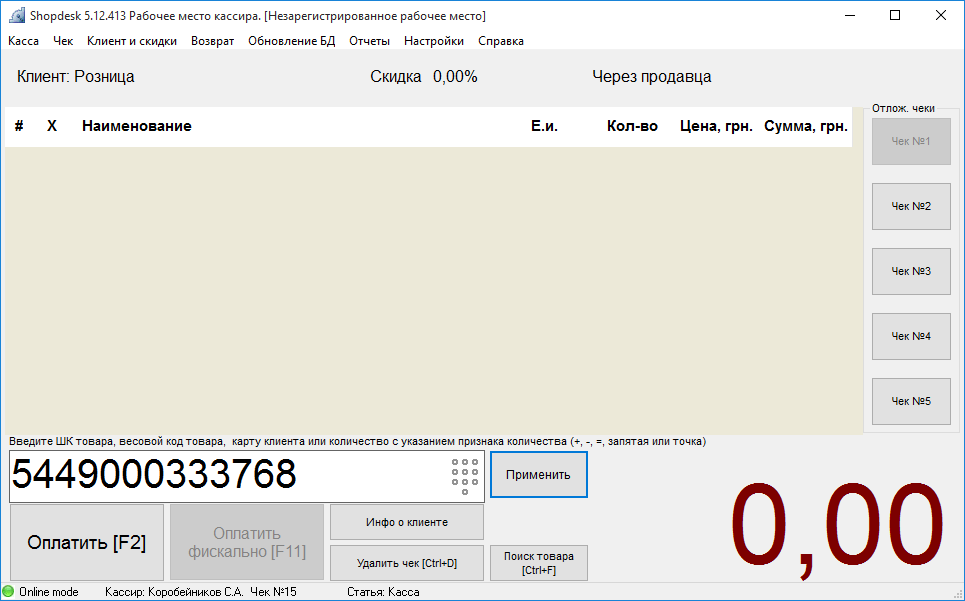965x601 pixels.
Task: Select deferred receipt Чек №5
Action: 911,401
